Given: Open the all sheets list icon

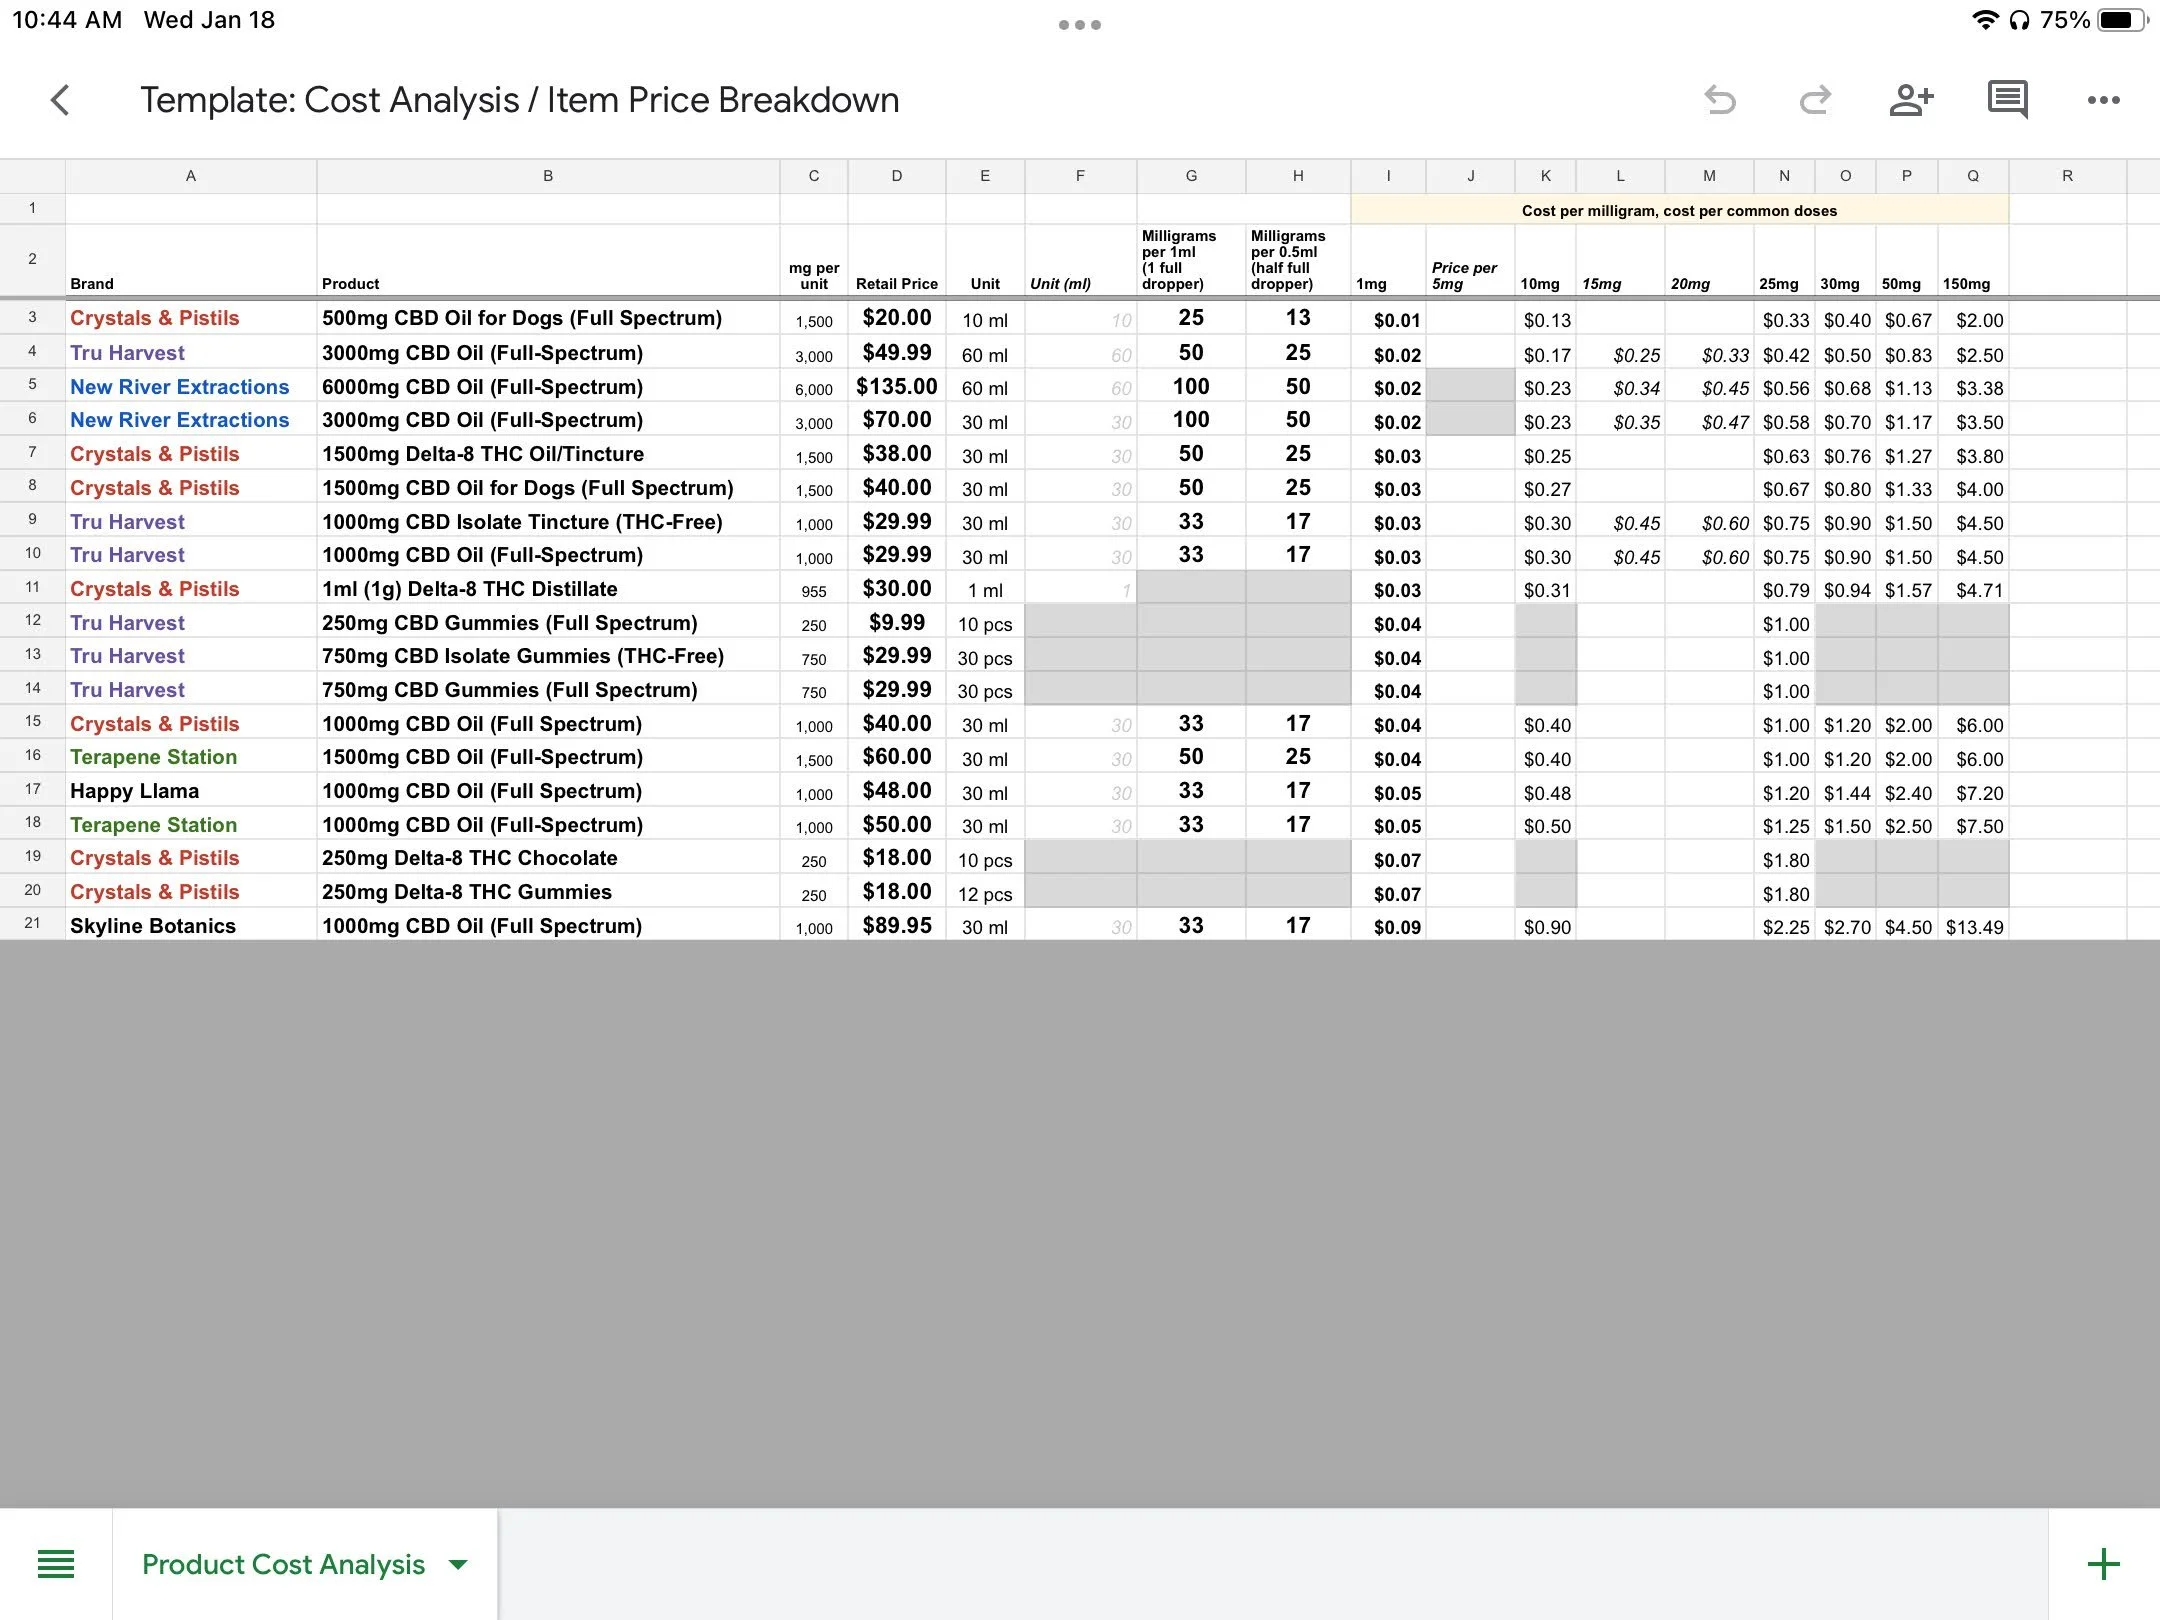Looking at the screenshot, I should coord(56,1564).
